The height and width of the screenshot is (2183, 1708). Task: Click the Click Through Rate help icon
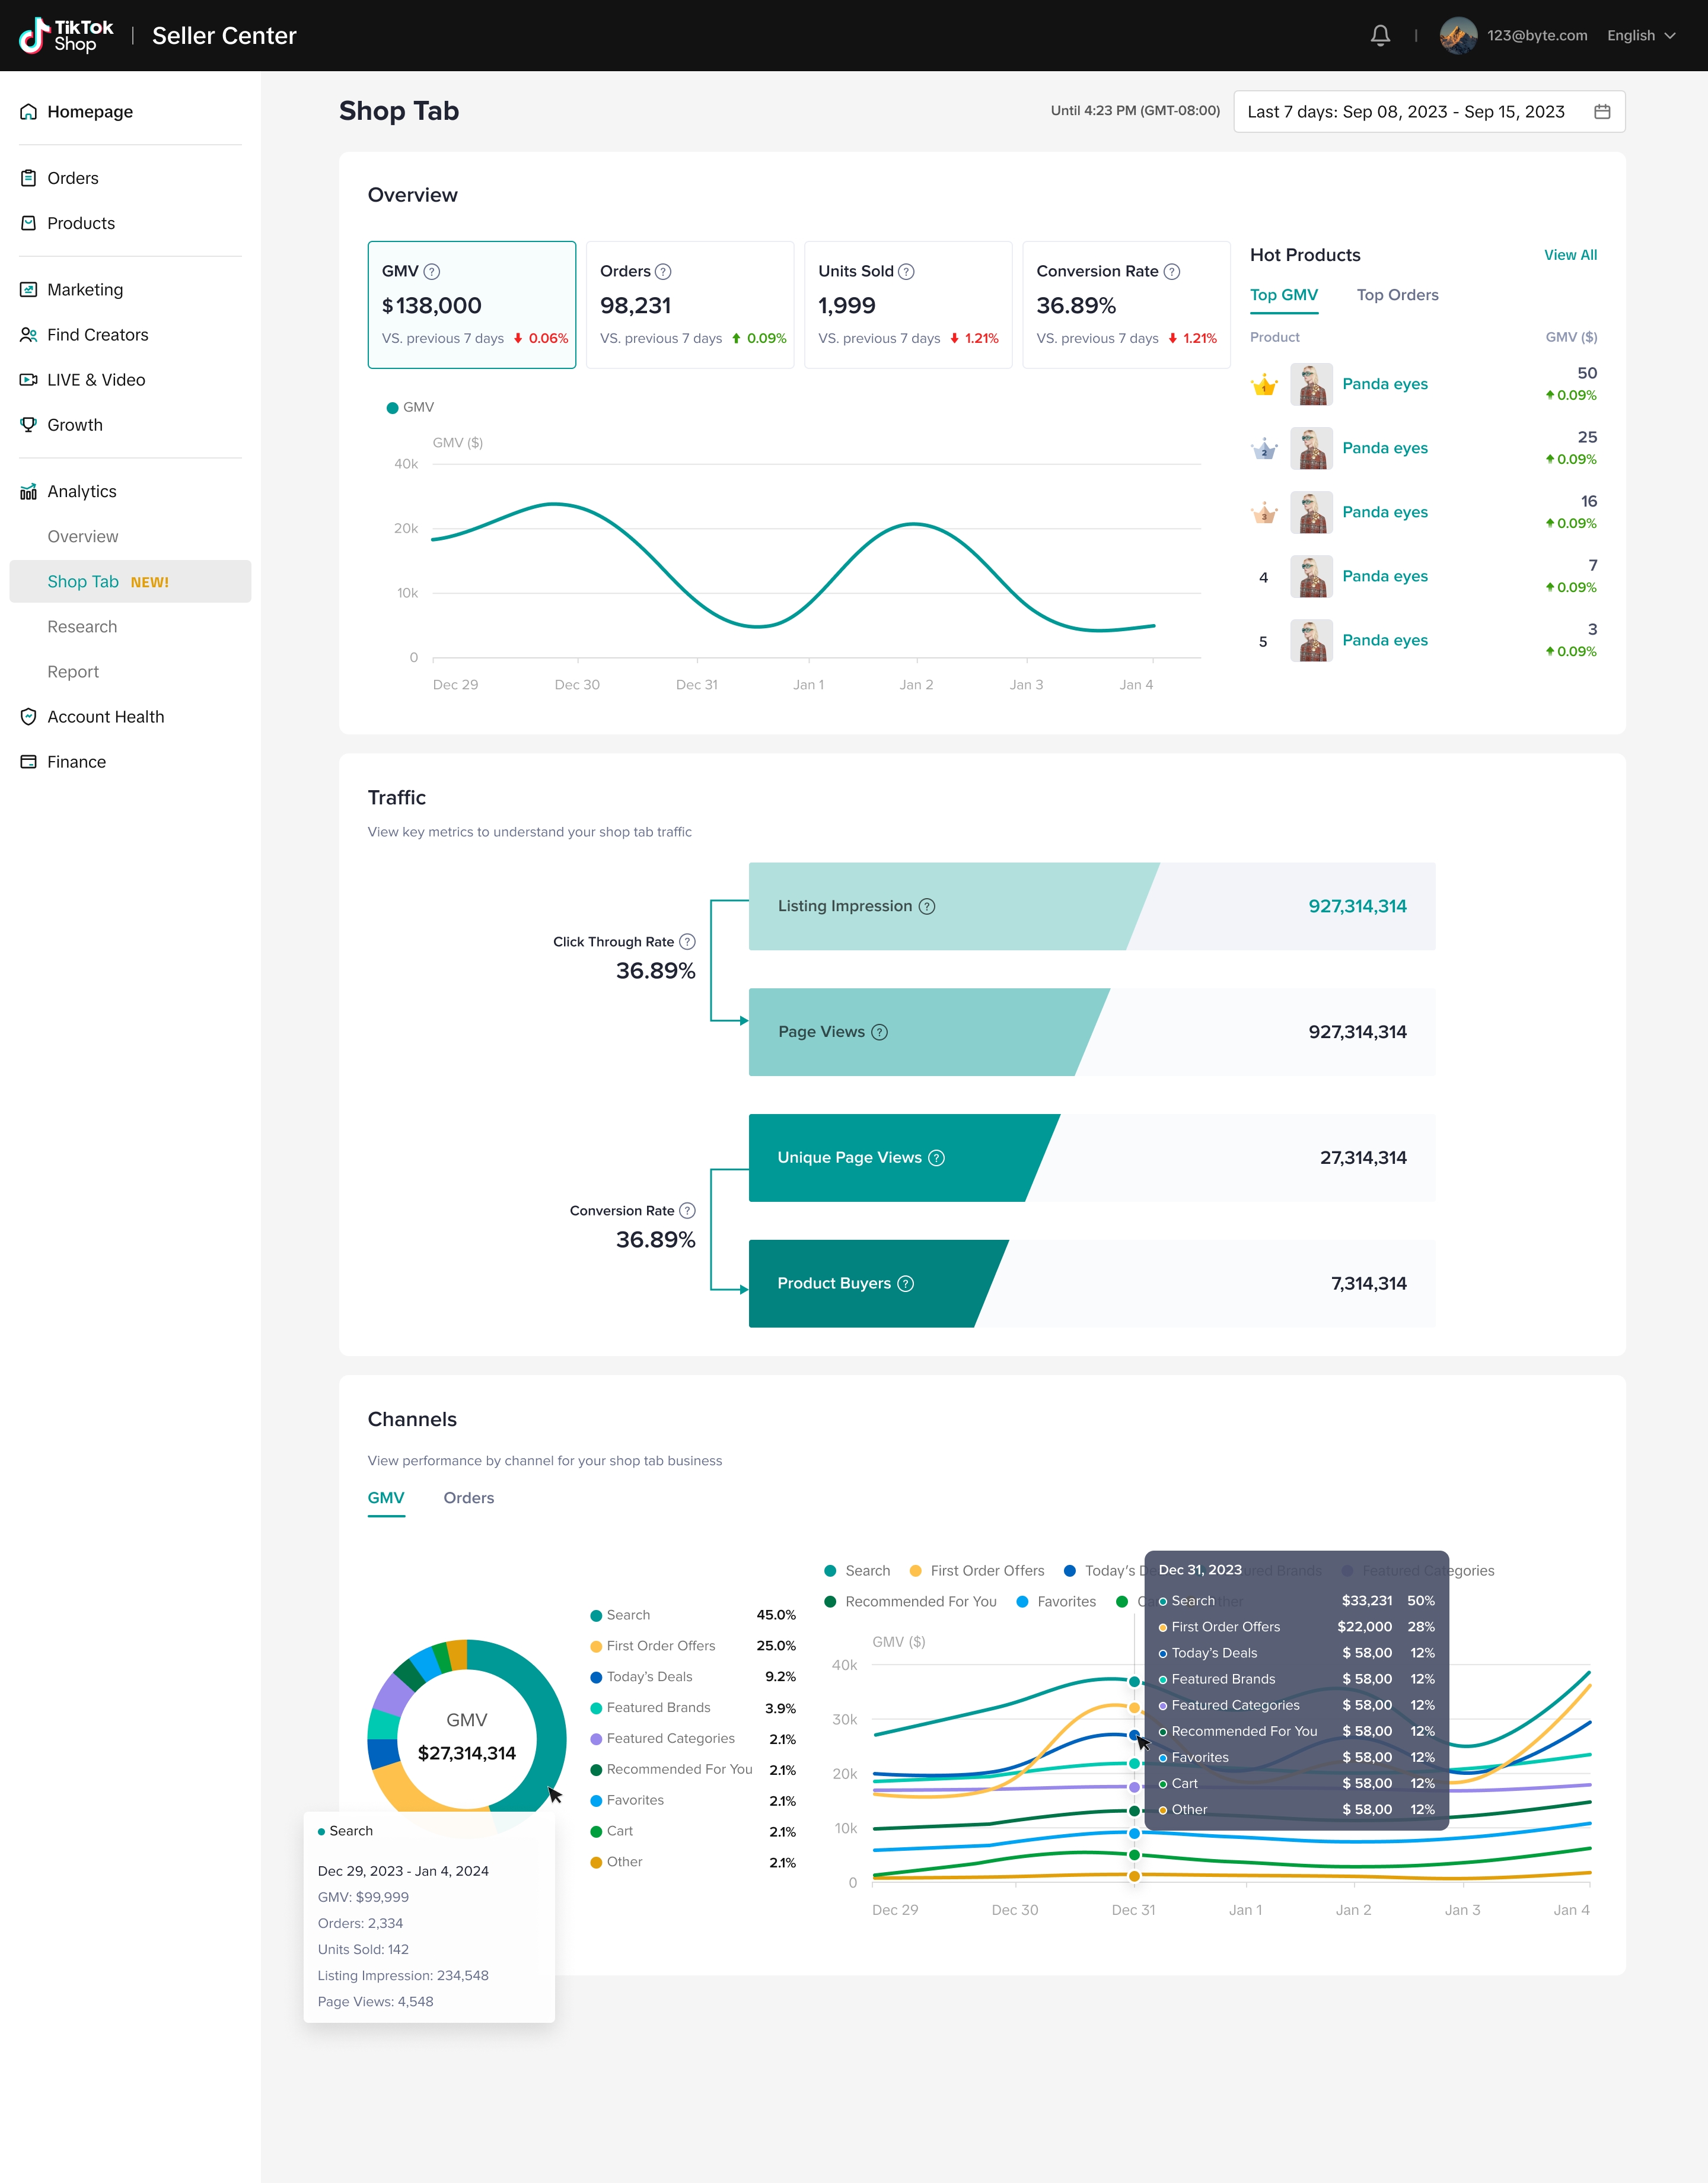pos(687,942)
